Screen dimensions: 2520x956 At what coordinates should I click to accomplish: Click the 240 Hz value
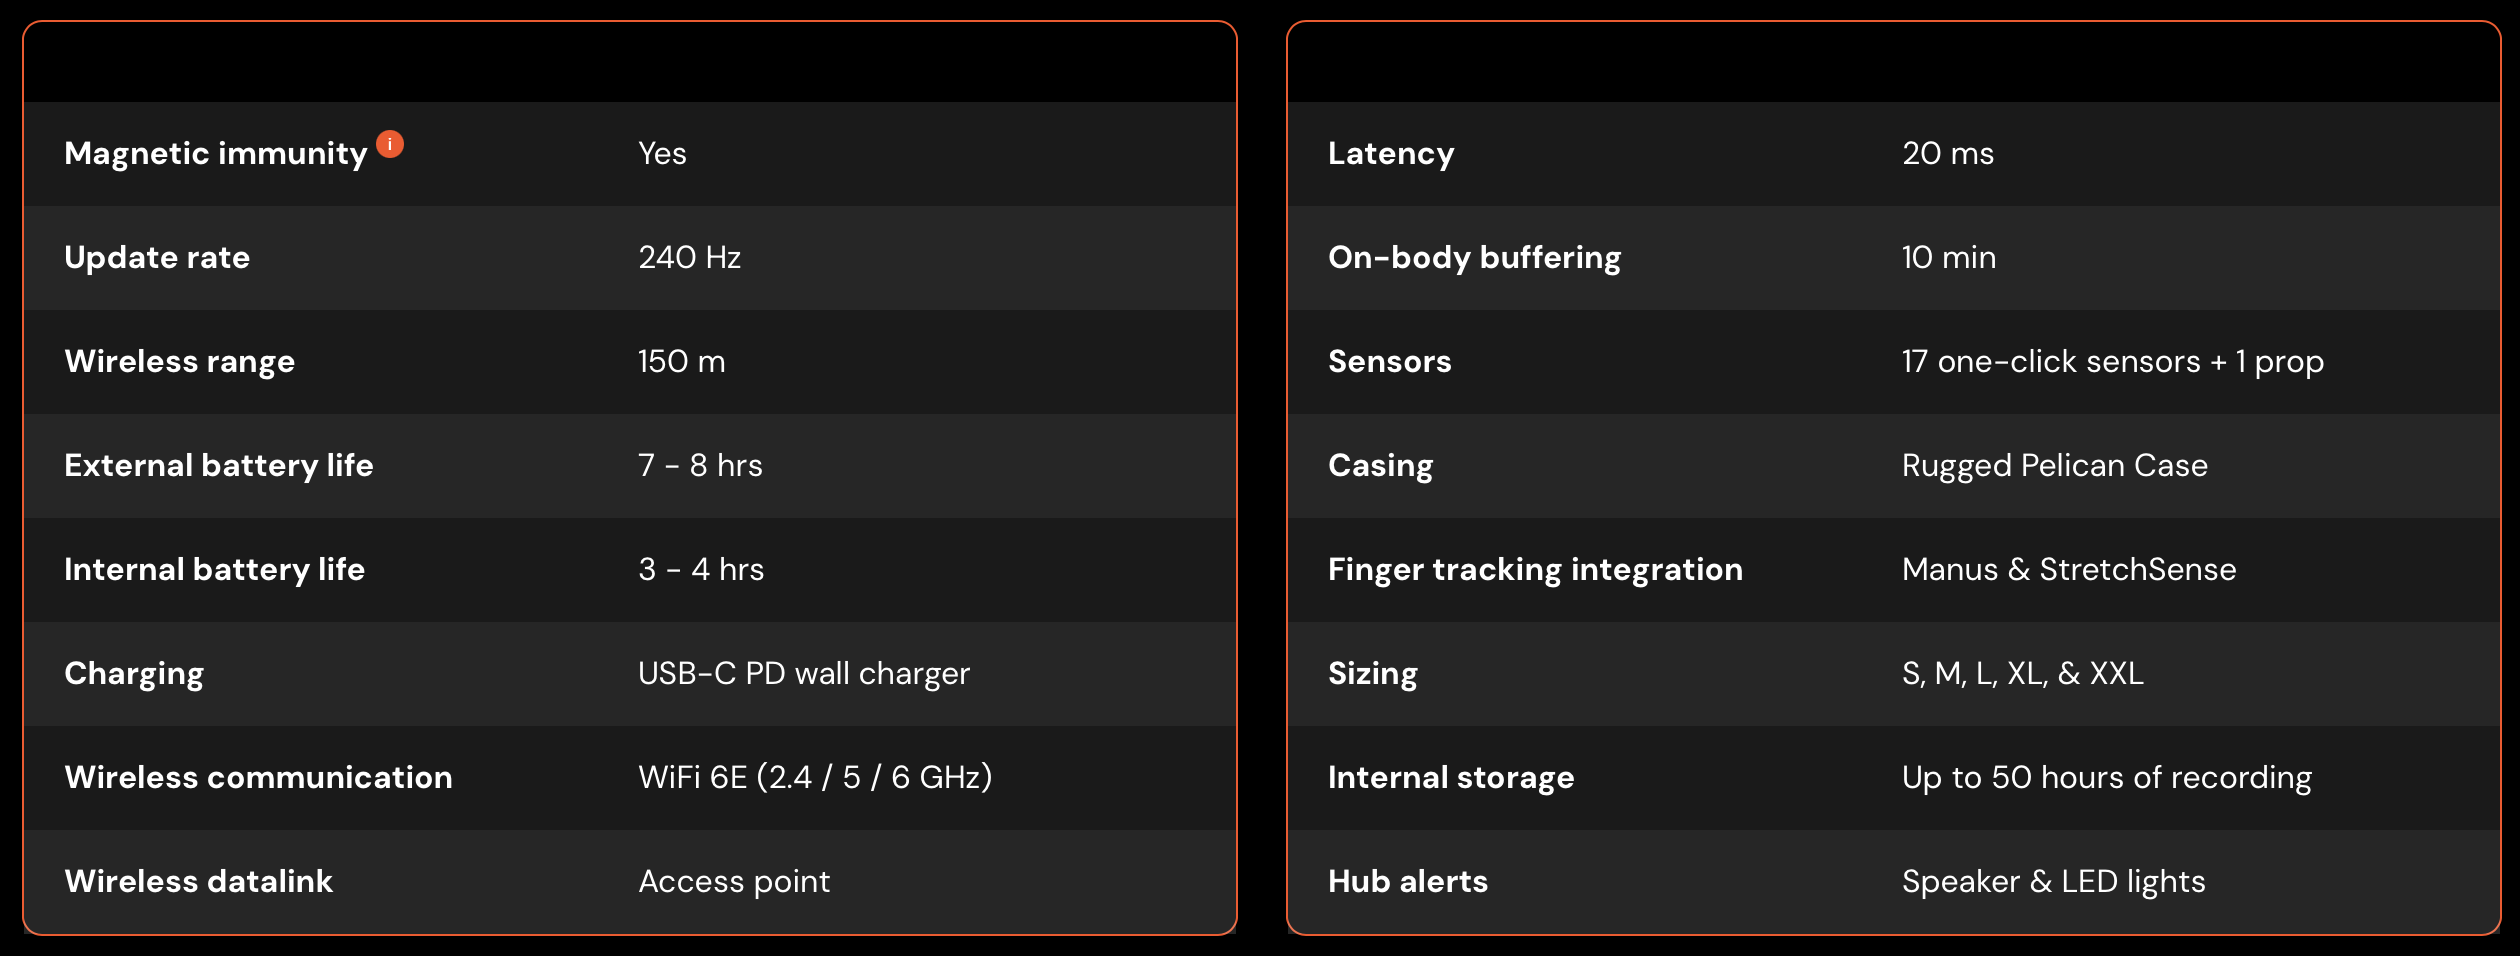[689, 258]
